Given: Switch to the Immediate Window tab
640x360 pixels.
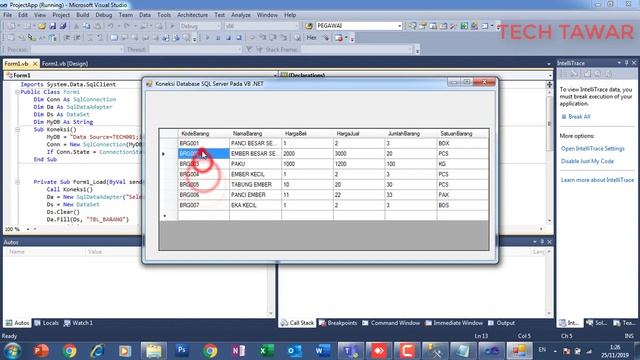Looking at the screenshot, I should click(x=454, y=323).
